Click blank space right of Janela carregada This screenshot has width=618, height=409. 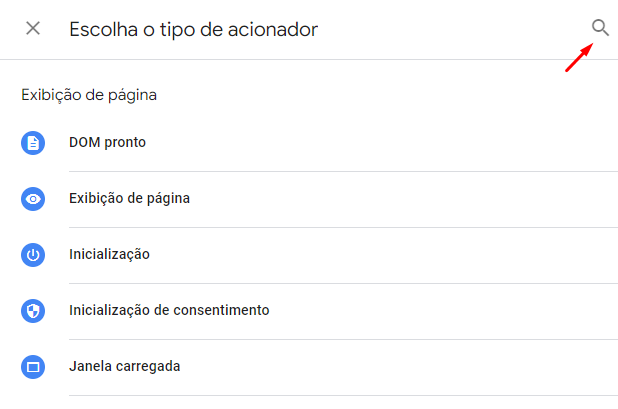click(399, 366)
